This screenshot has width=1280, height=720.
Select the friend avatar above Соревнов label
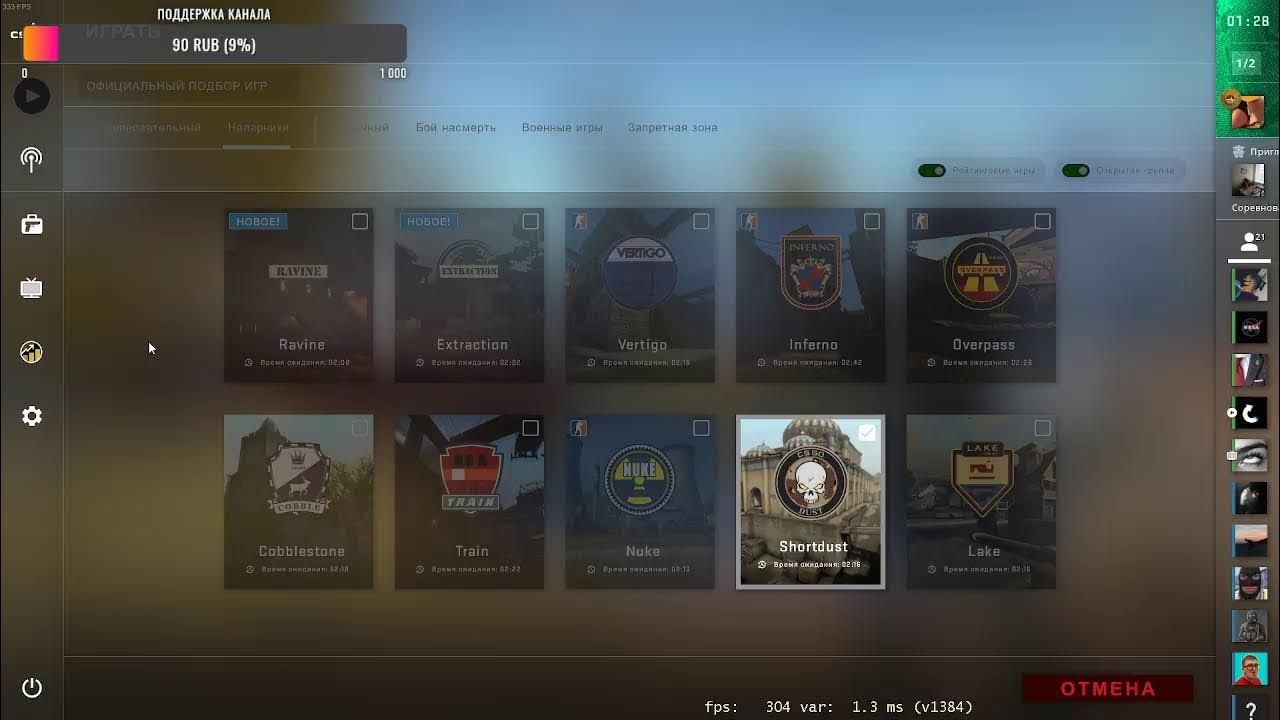[1248, 181]
